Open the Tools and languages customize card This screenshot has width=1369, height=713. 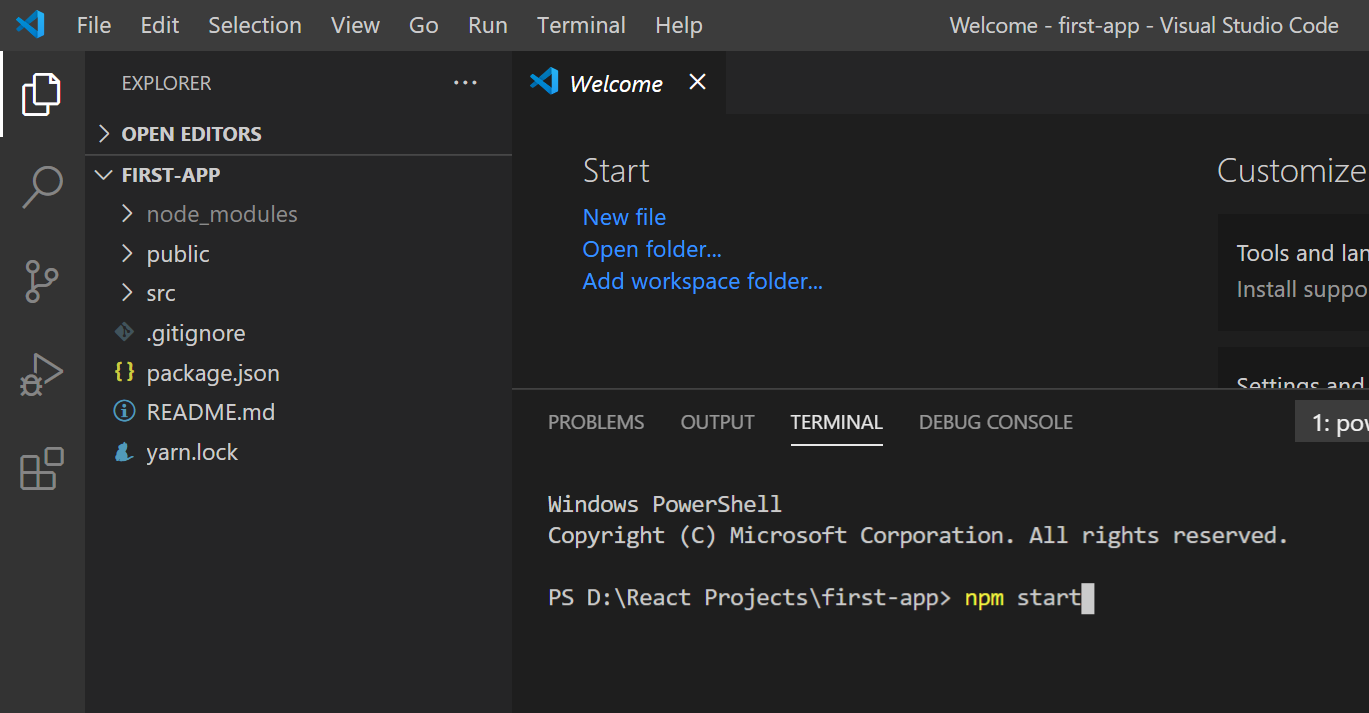coord(1293,271)
